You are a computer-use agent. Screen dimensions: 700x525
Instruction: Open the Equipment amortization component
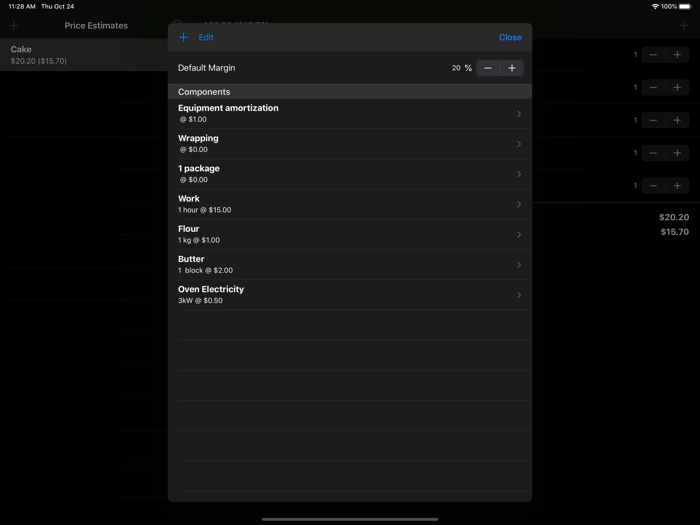click(350, 114)
